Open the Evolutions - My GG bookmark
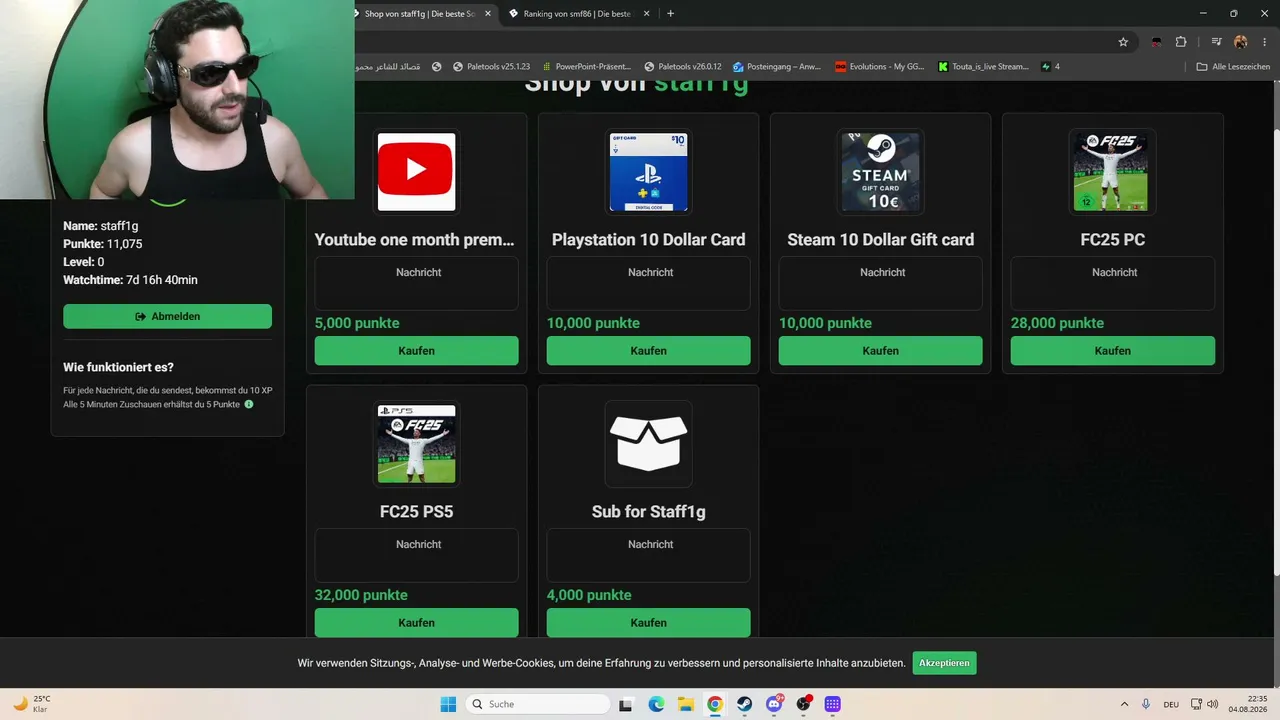The height and width of the screenshot is (720, 1280). (879, 67)
